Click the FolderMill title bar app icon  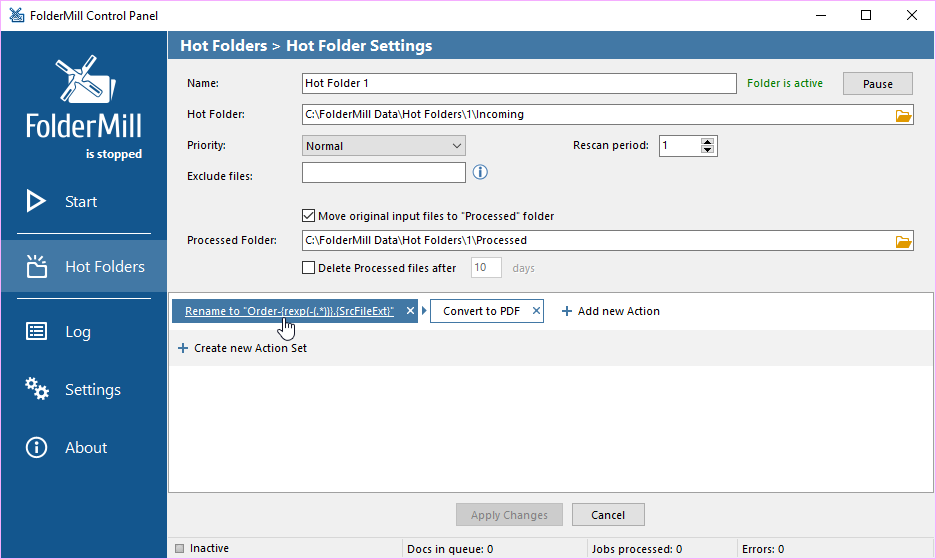17,15
